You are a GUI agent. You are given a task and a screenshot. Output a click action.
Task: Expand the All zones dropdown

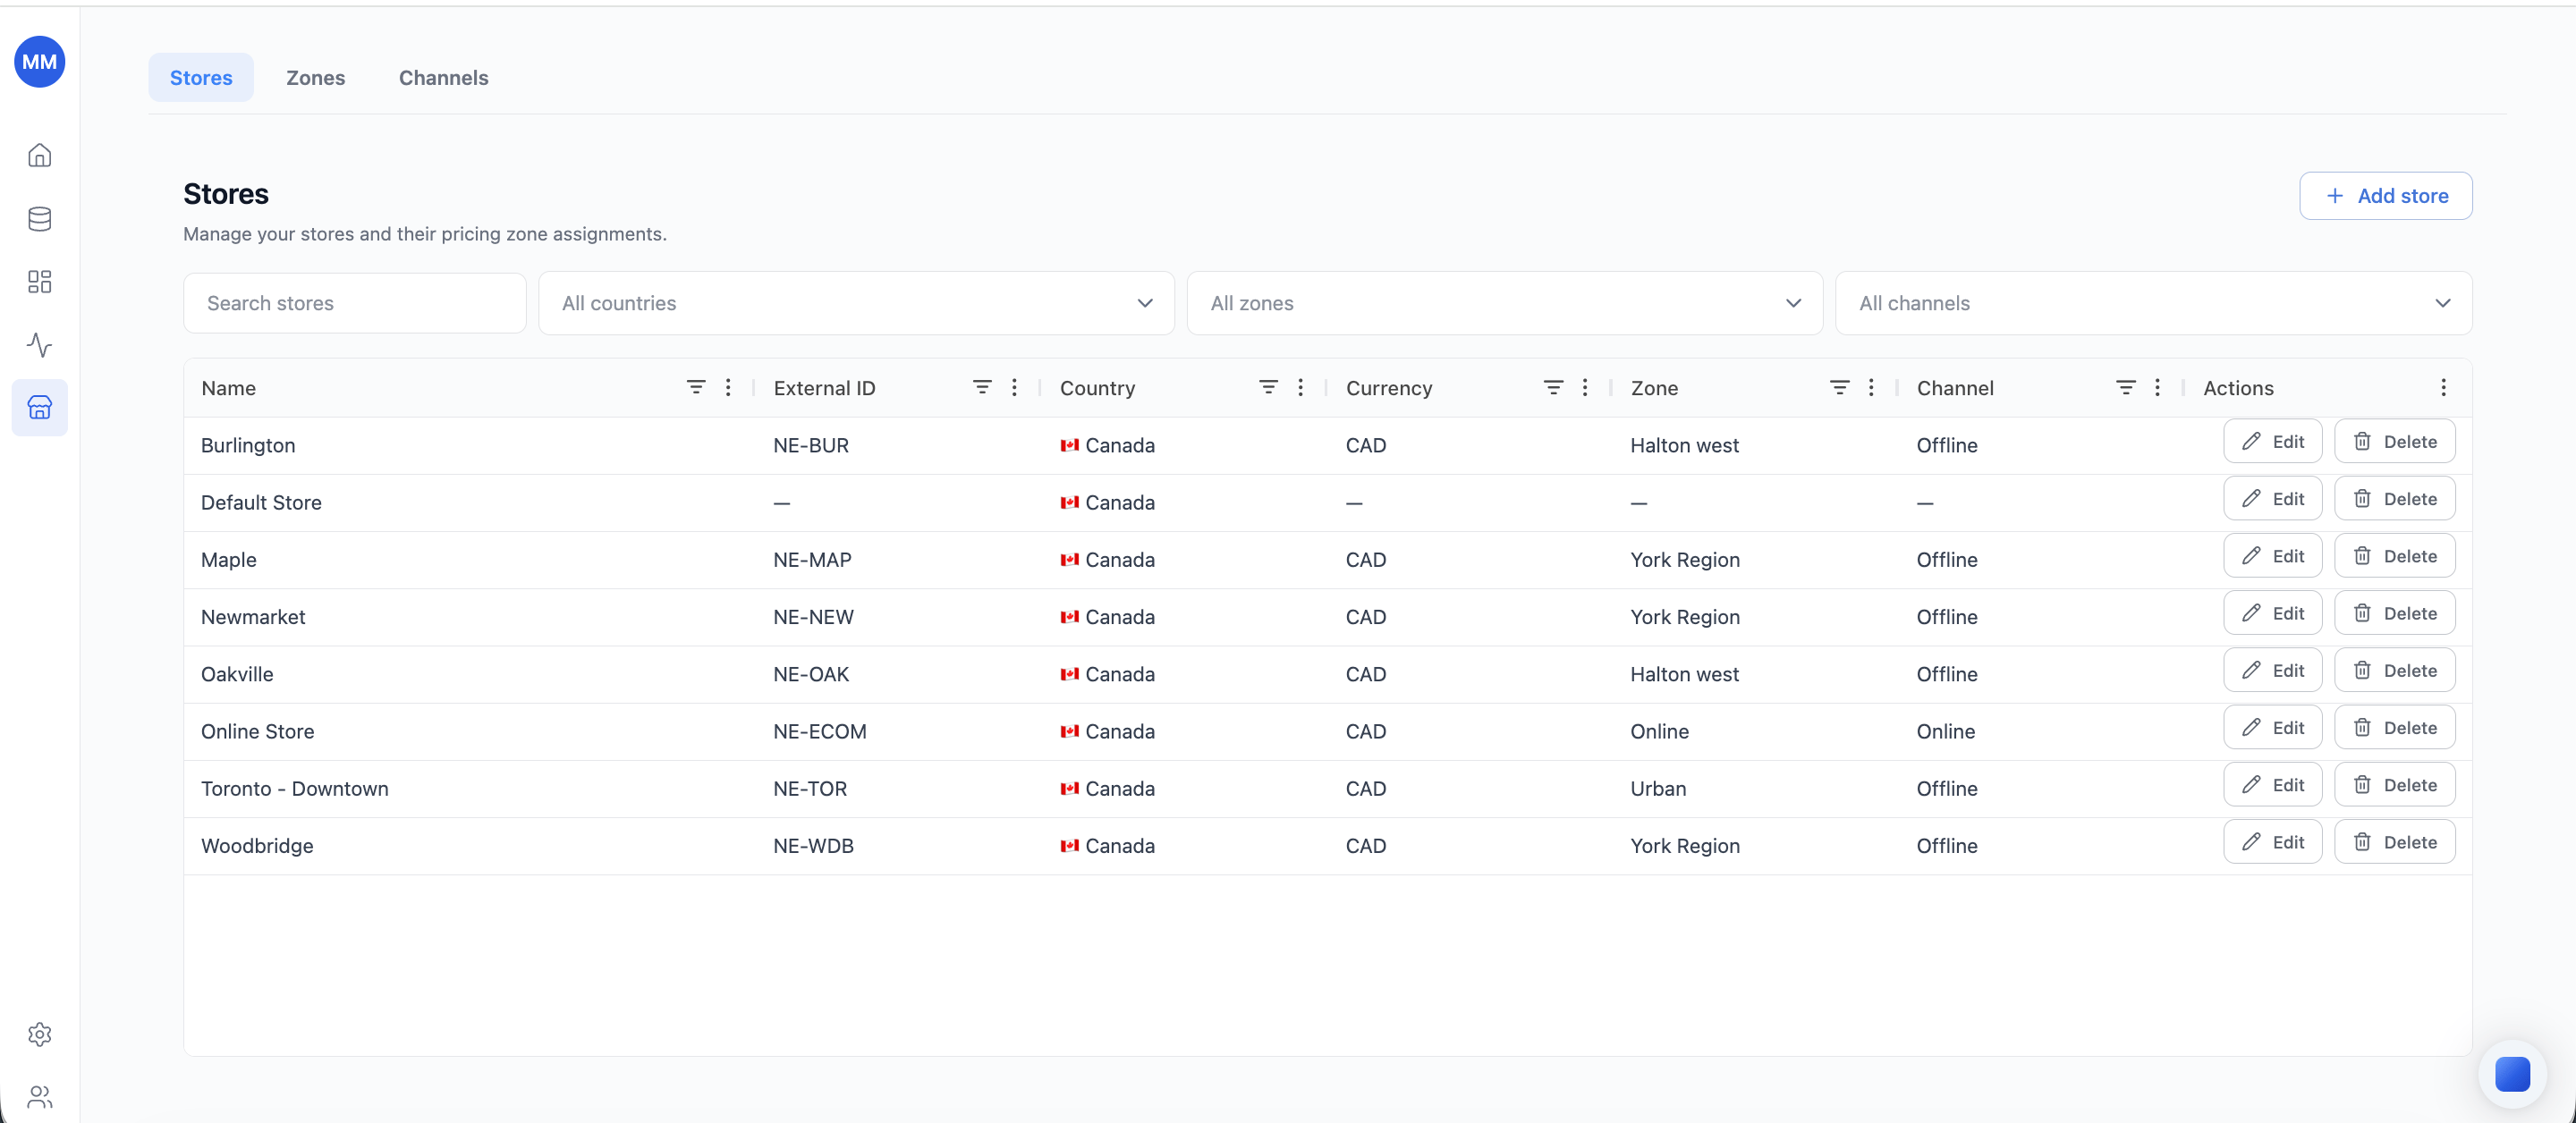coord(1504,303)
